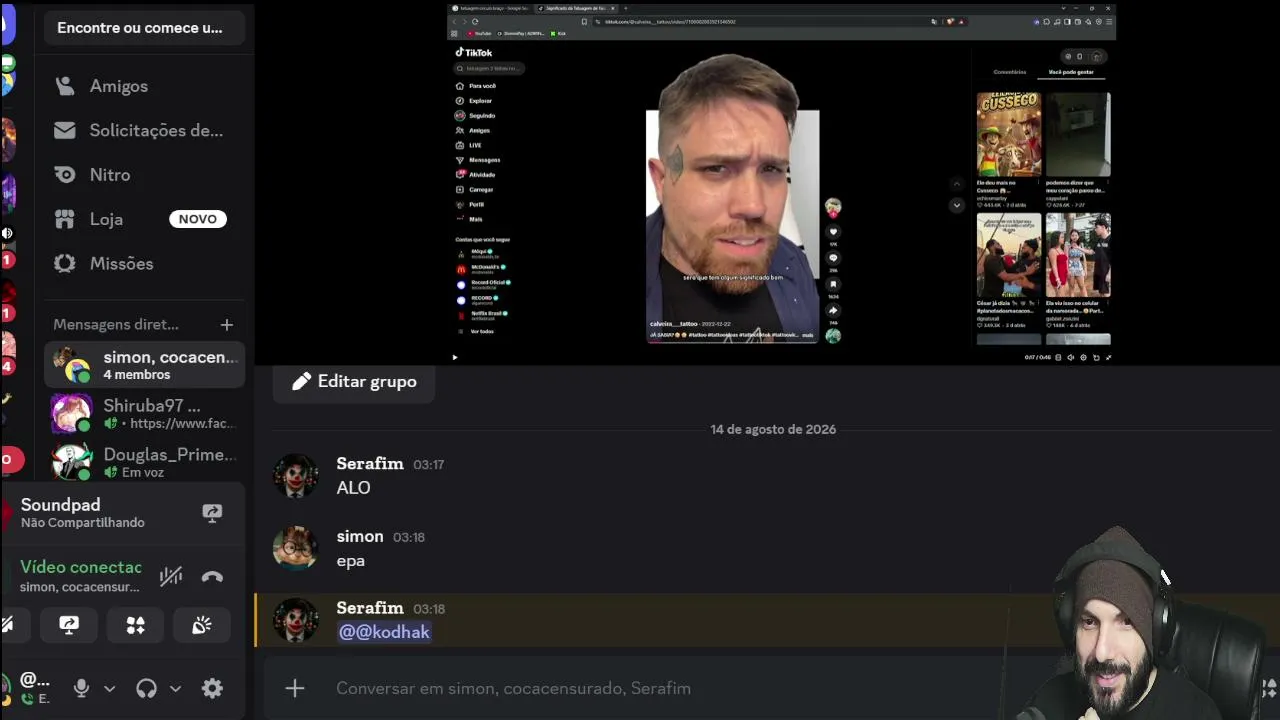Click simon's username in the chat
Image resolution: width=1280 pixels, height=720 pixels.
[360, 537]
